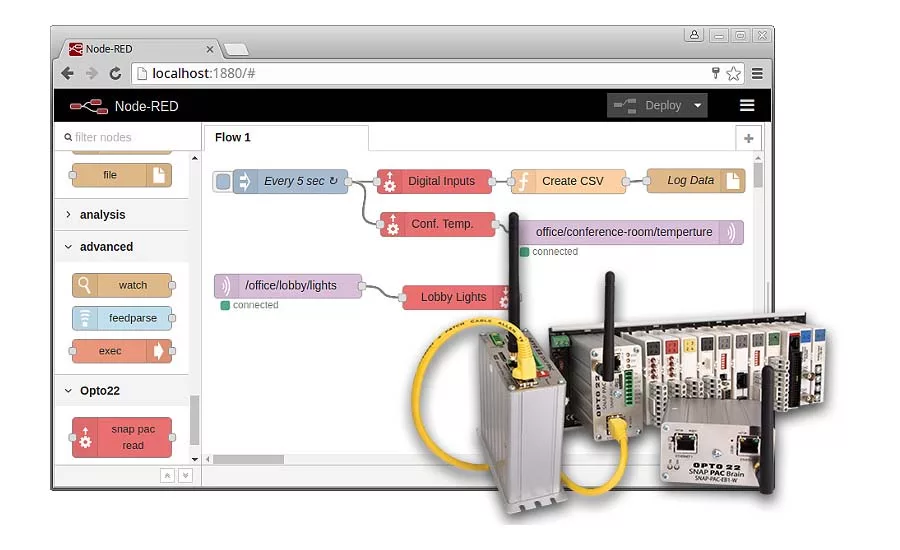Click connected status under conference-room node
This screenshot has width=900, height=550.
click(x=549, y=251)
